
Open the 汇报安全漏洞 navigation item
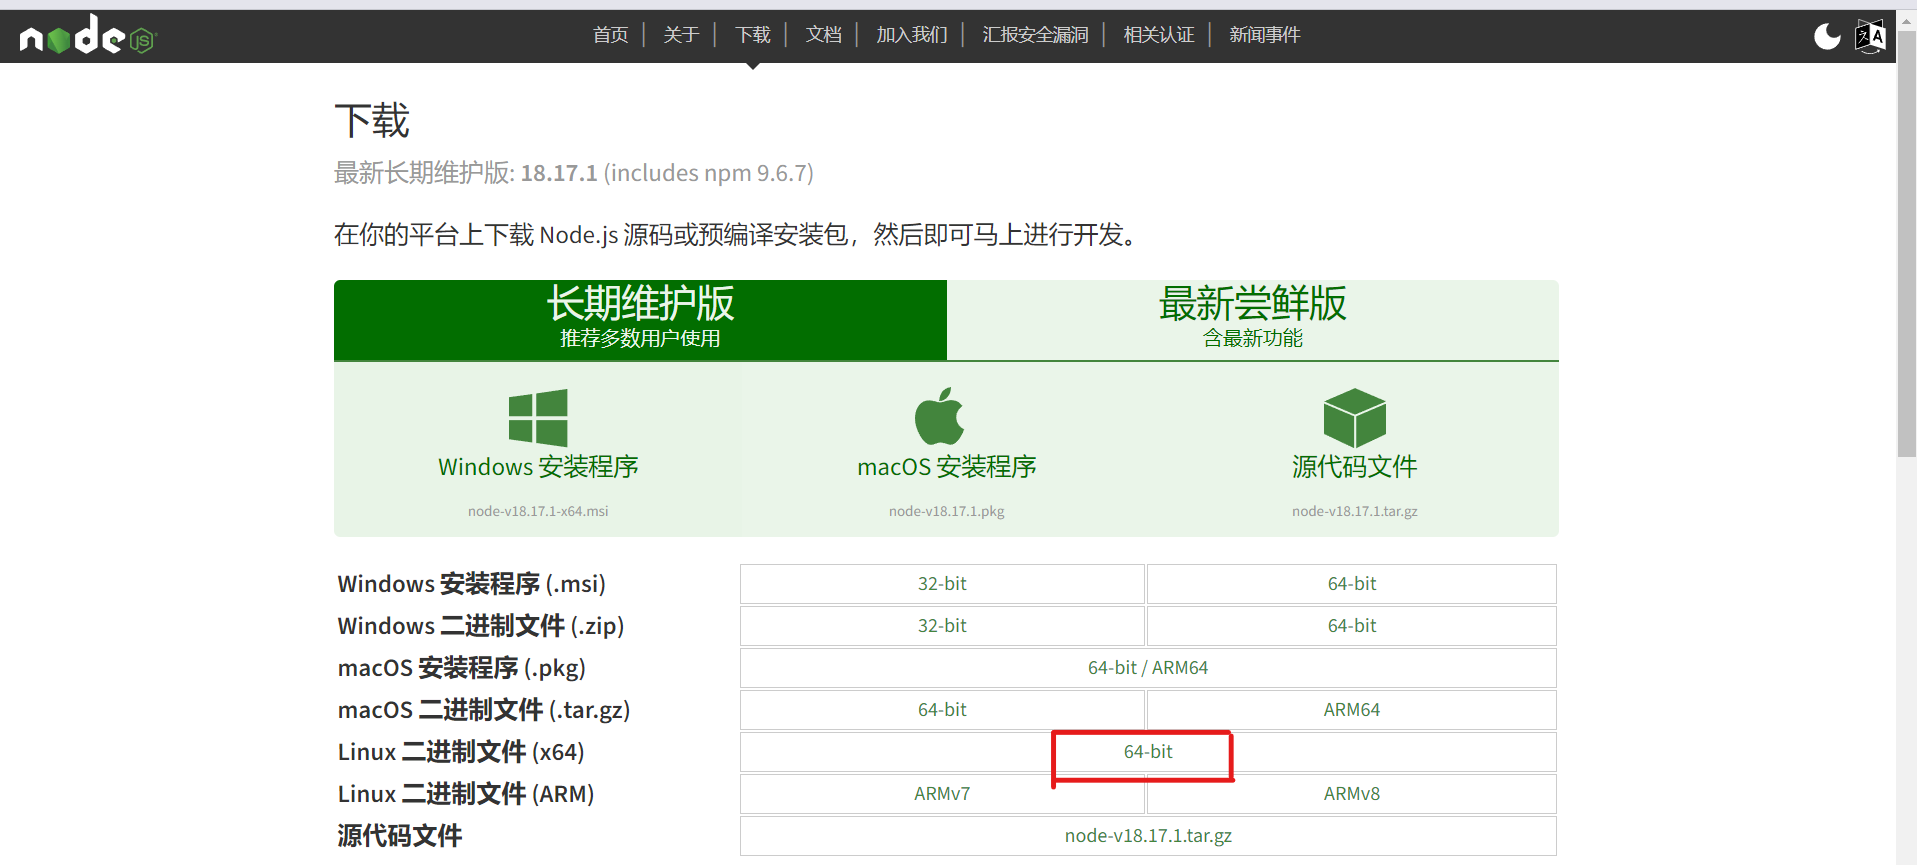(1035, 35)
